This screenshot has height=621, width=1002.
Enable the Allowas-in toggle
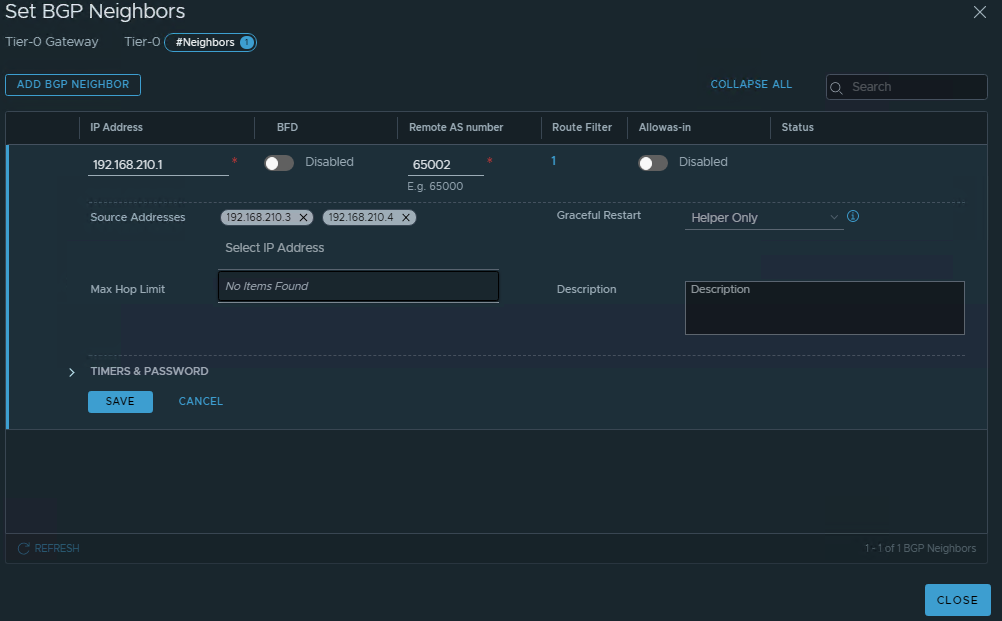(x=652, y=163)
